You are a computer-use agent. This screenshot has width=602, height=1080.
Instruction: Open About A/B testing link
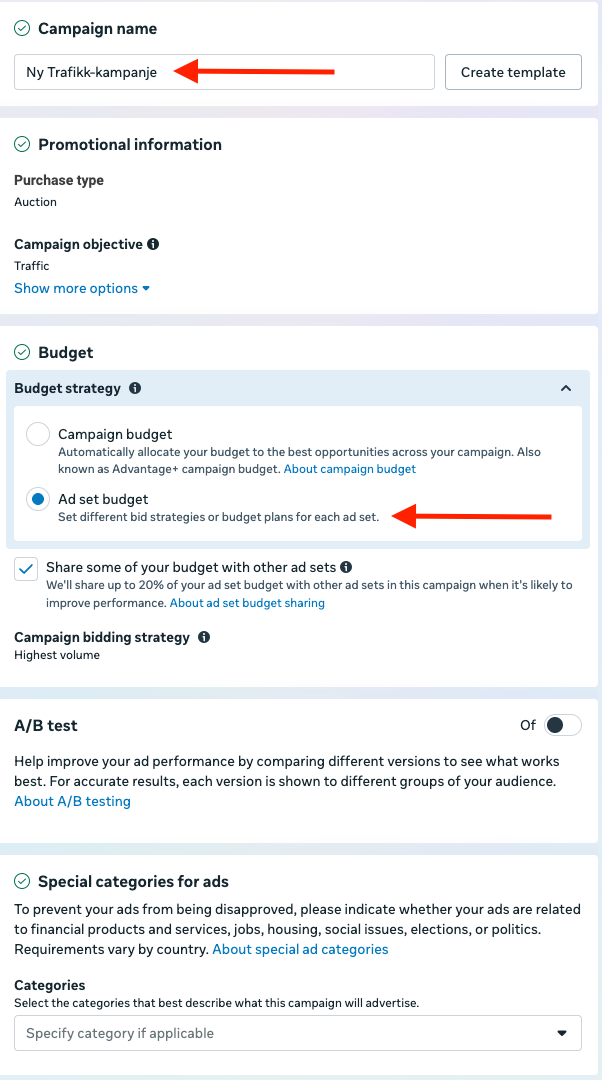[x=72, y=801]
